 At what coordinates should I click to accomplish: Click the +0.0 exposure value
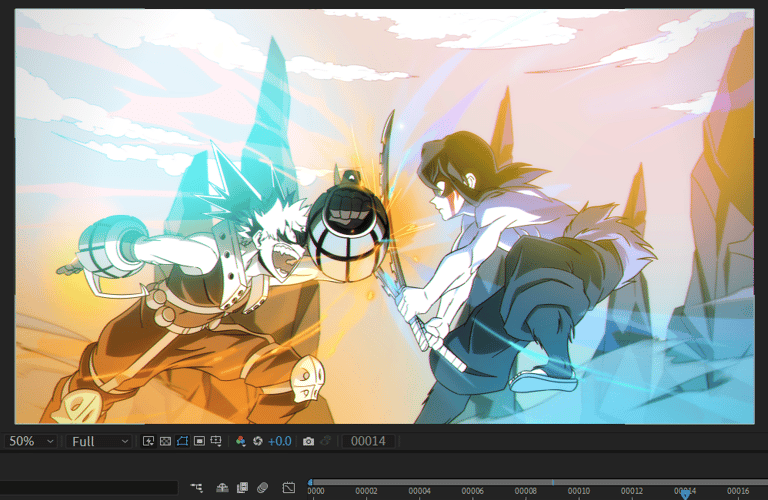pyautogui.click(x=280, y=441)
